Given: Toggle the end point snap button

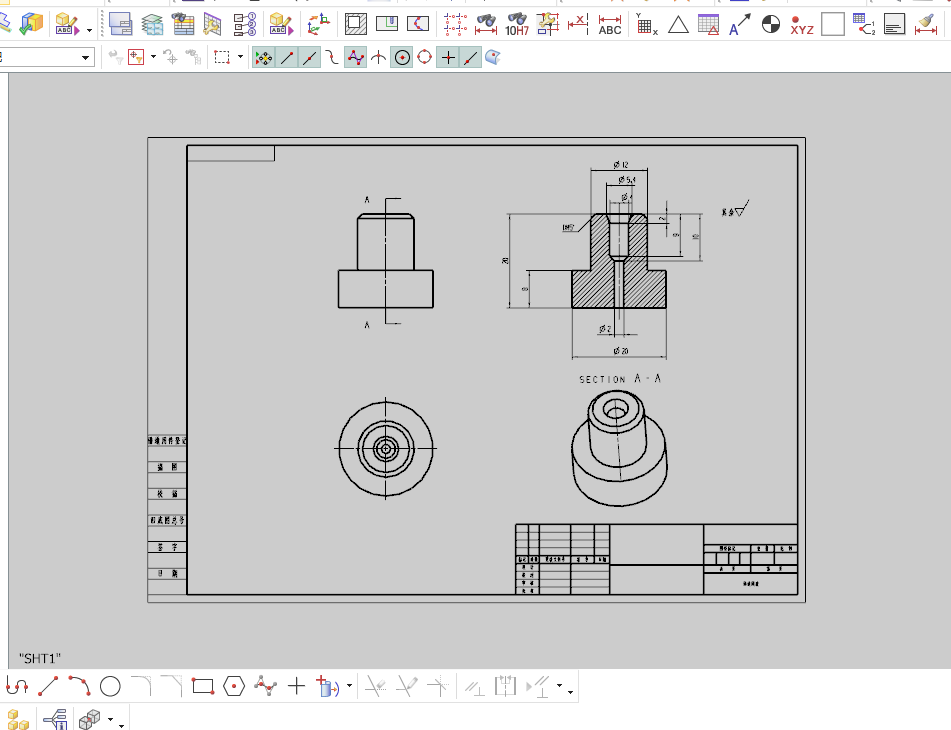Looking at the screenshot, I should click(287, 58).
